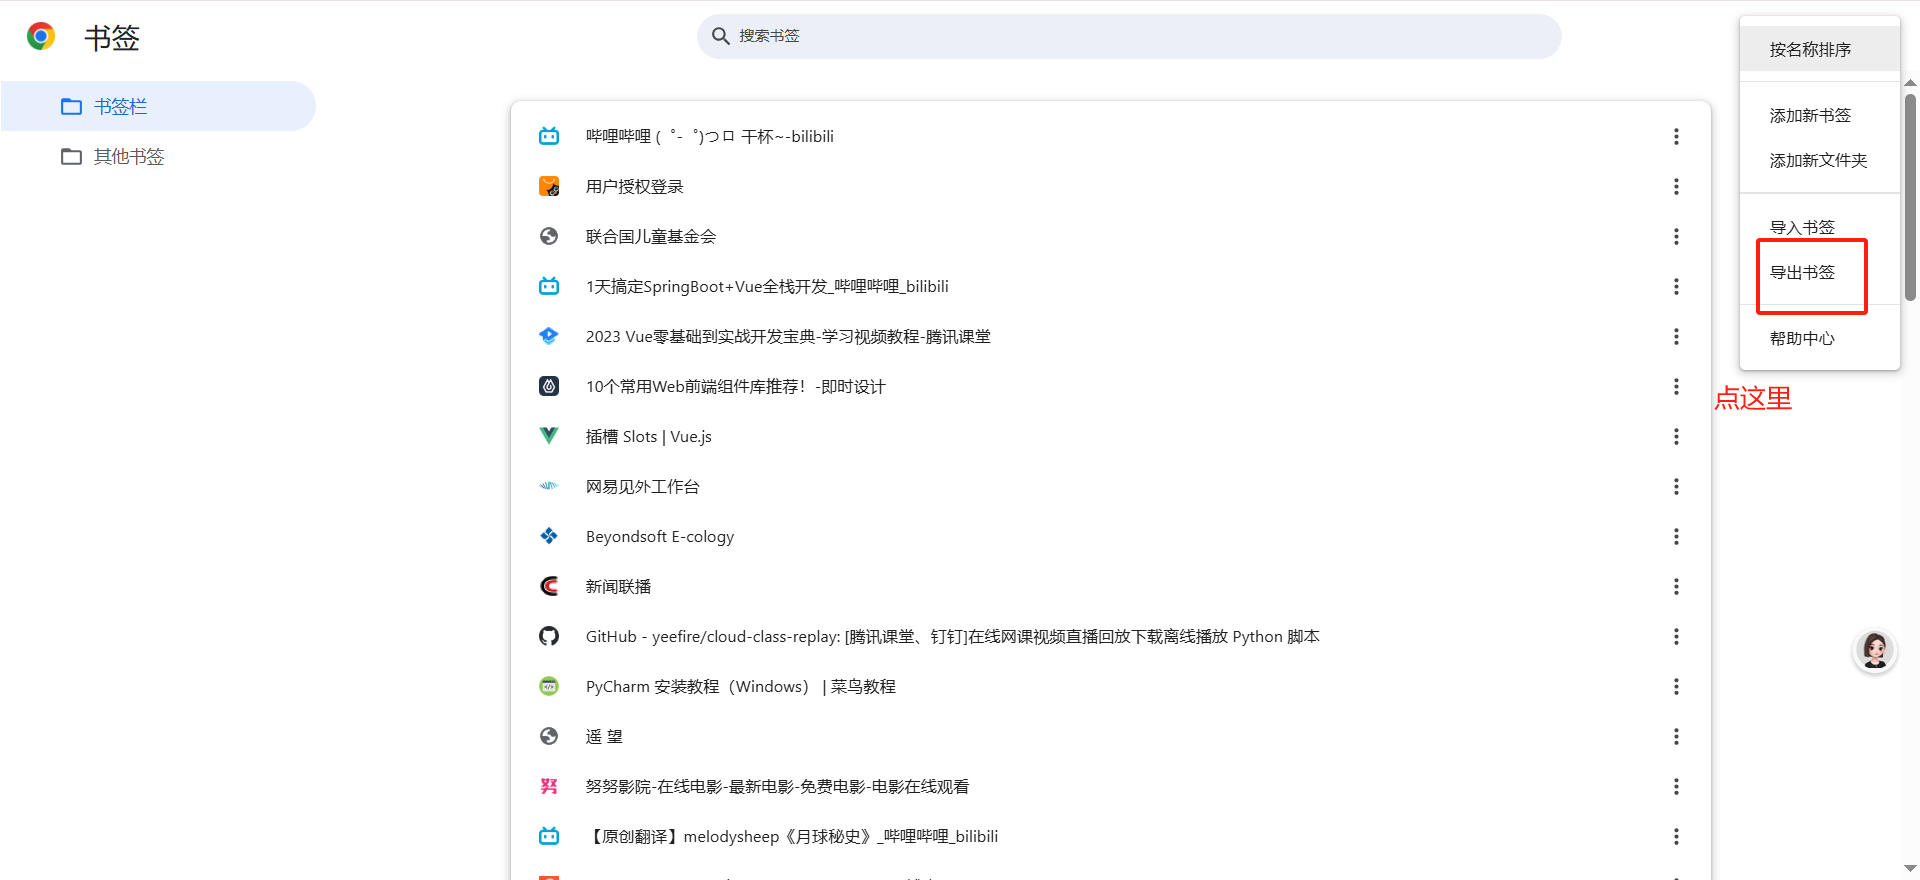Open more actions for 10个常用Web前端组件库 bookmark

1676,386
